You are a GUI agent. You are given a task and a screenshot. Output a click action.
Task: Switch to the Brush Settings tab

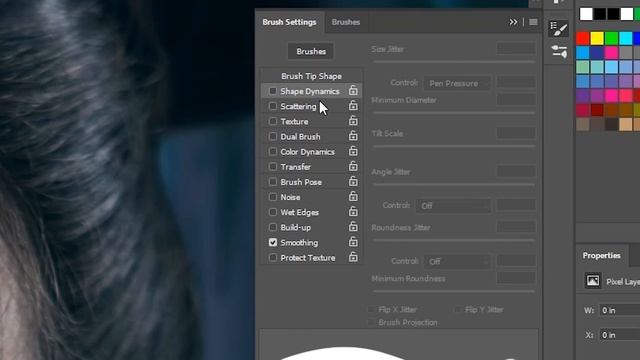(x=289, y=22)
